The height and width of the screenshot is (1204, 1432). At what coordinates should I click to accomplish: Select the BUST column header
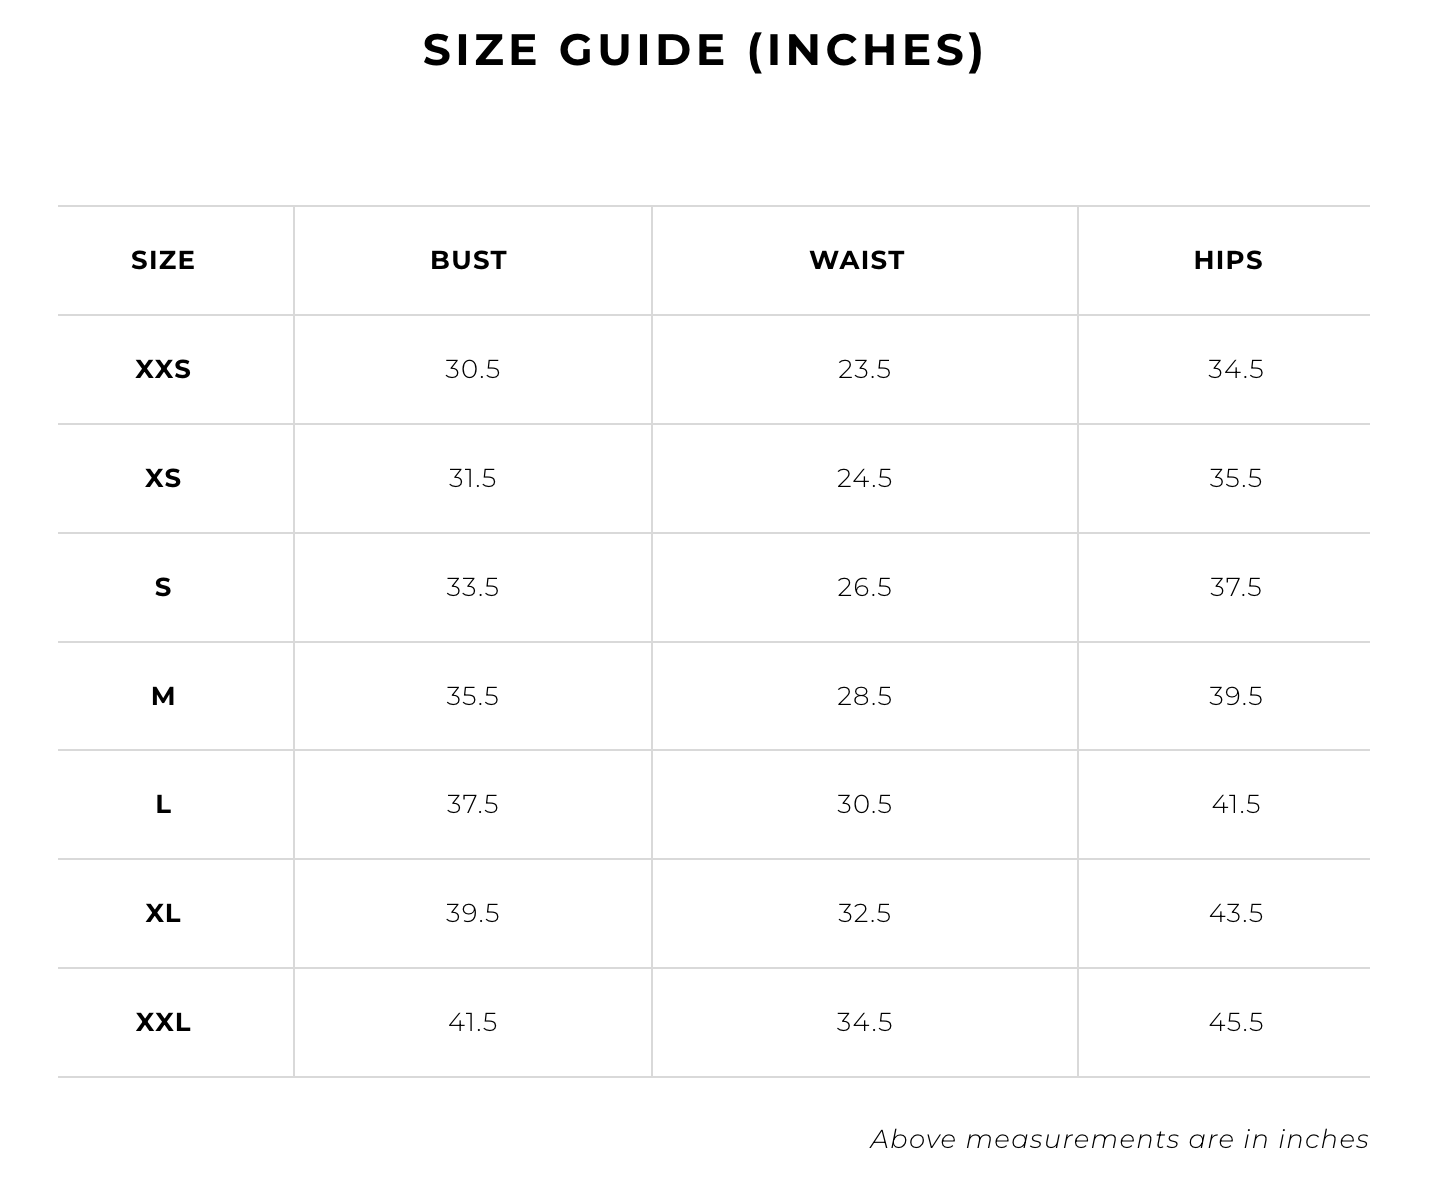[468, 260]
